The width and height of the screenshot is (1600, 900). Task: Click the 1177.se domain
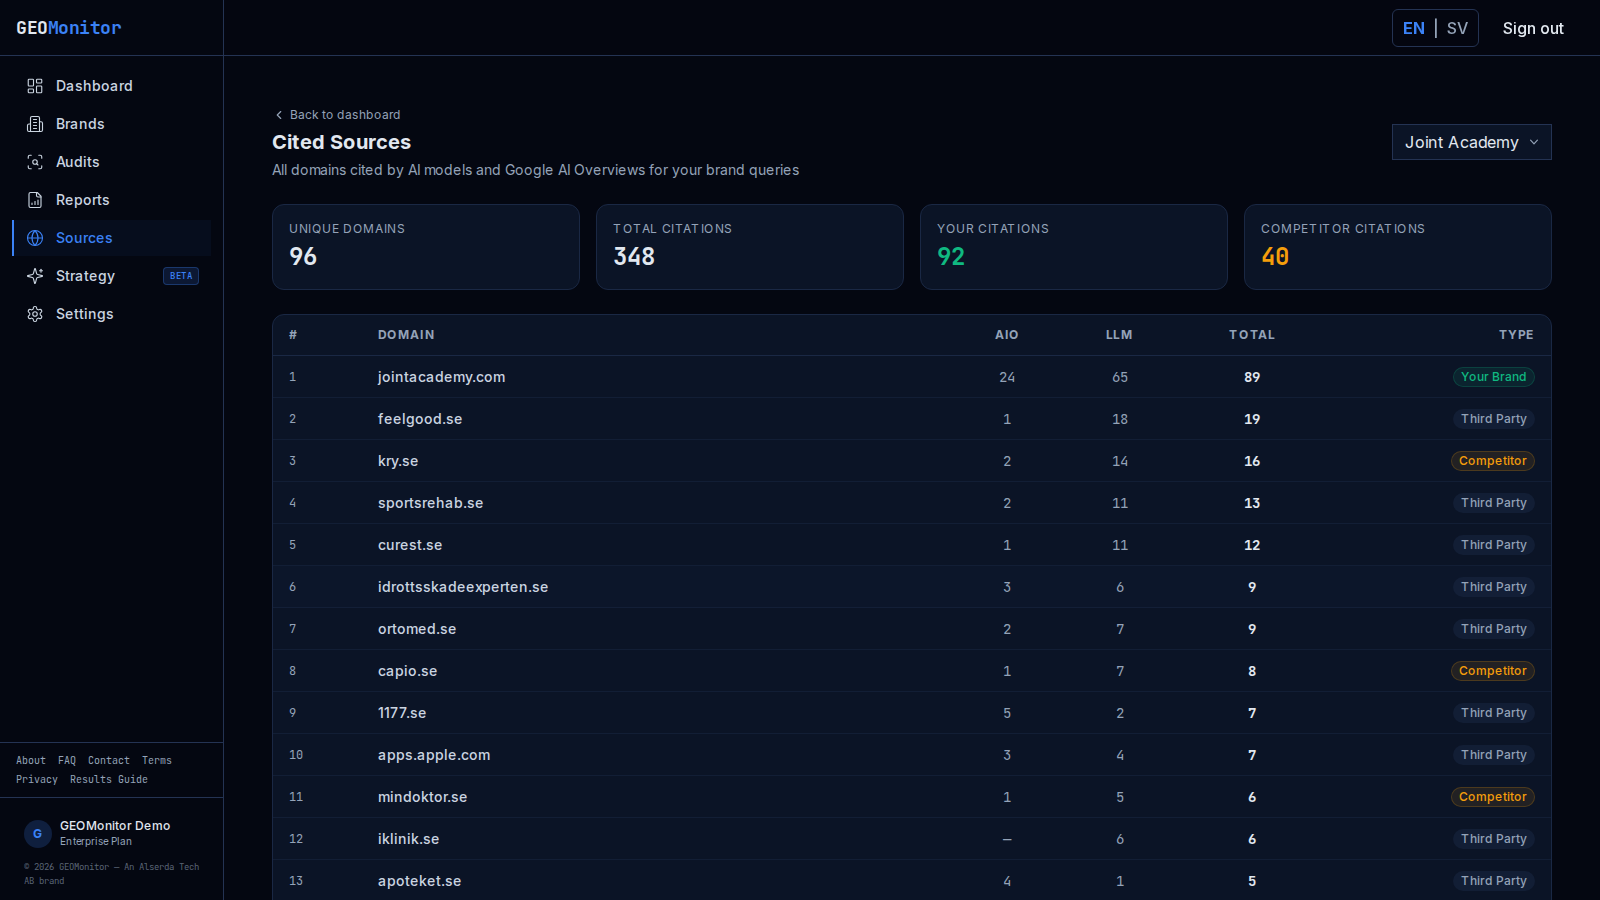402,713
